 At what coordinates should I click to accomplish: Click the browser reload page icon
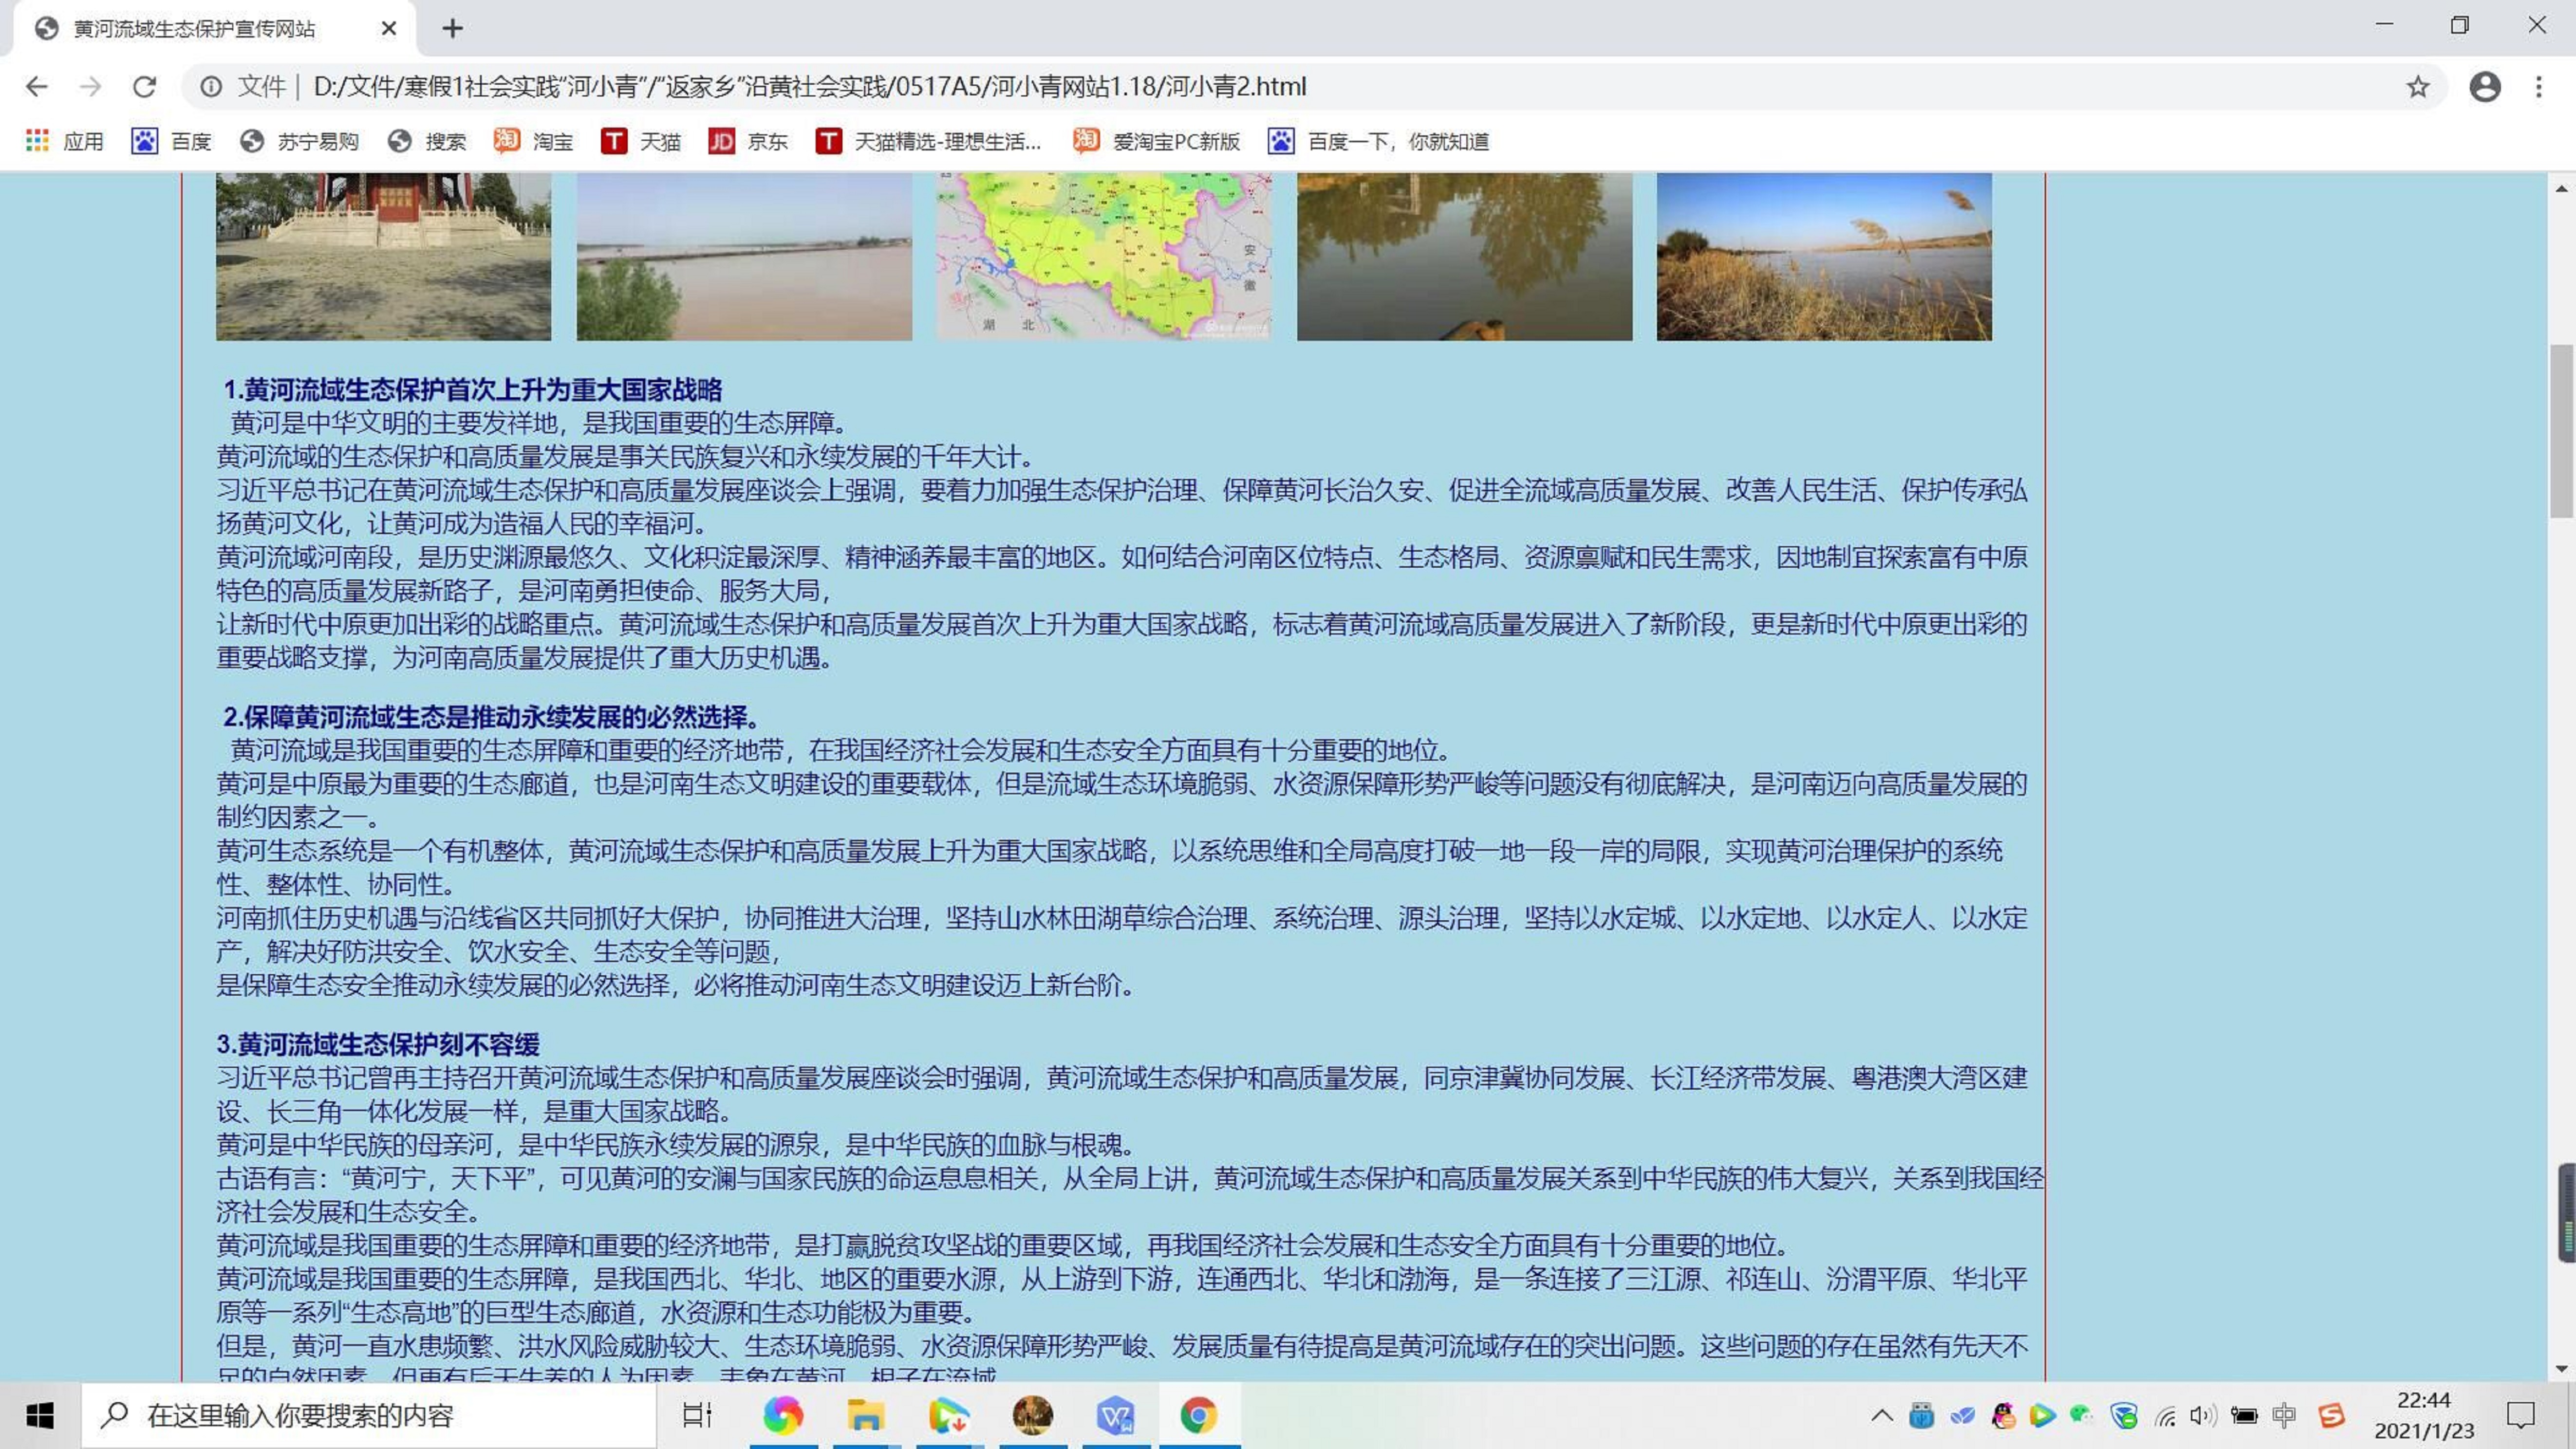click(144, 87)
